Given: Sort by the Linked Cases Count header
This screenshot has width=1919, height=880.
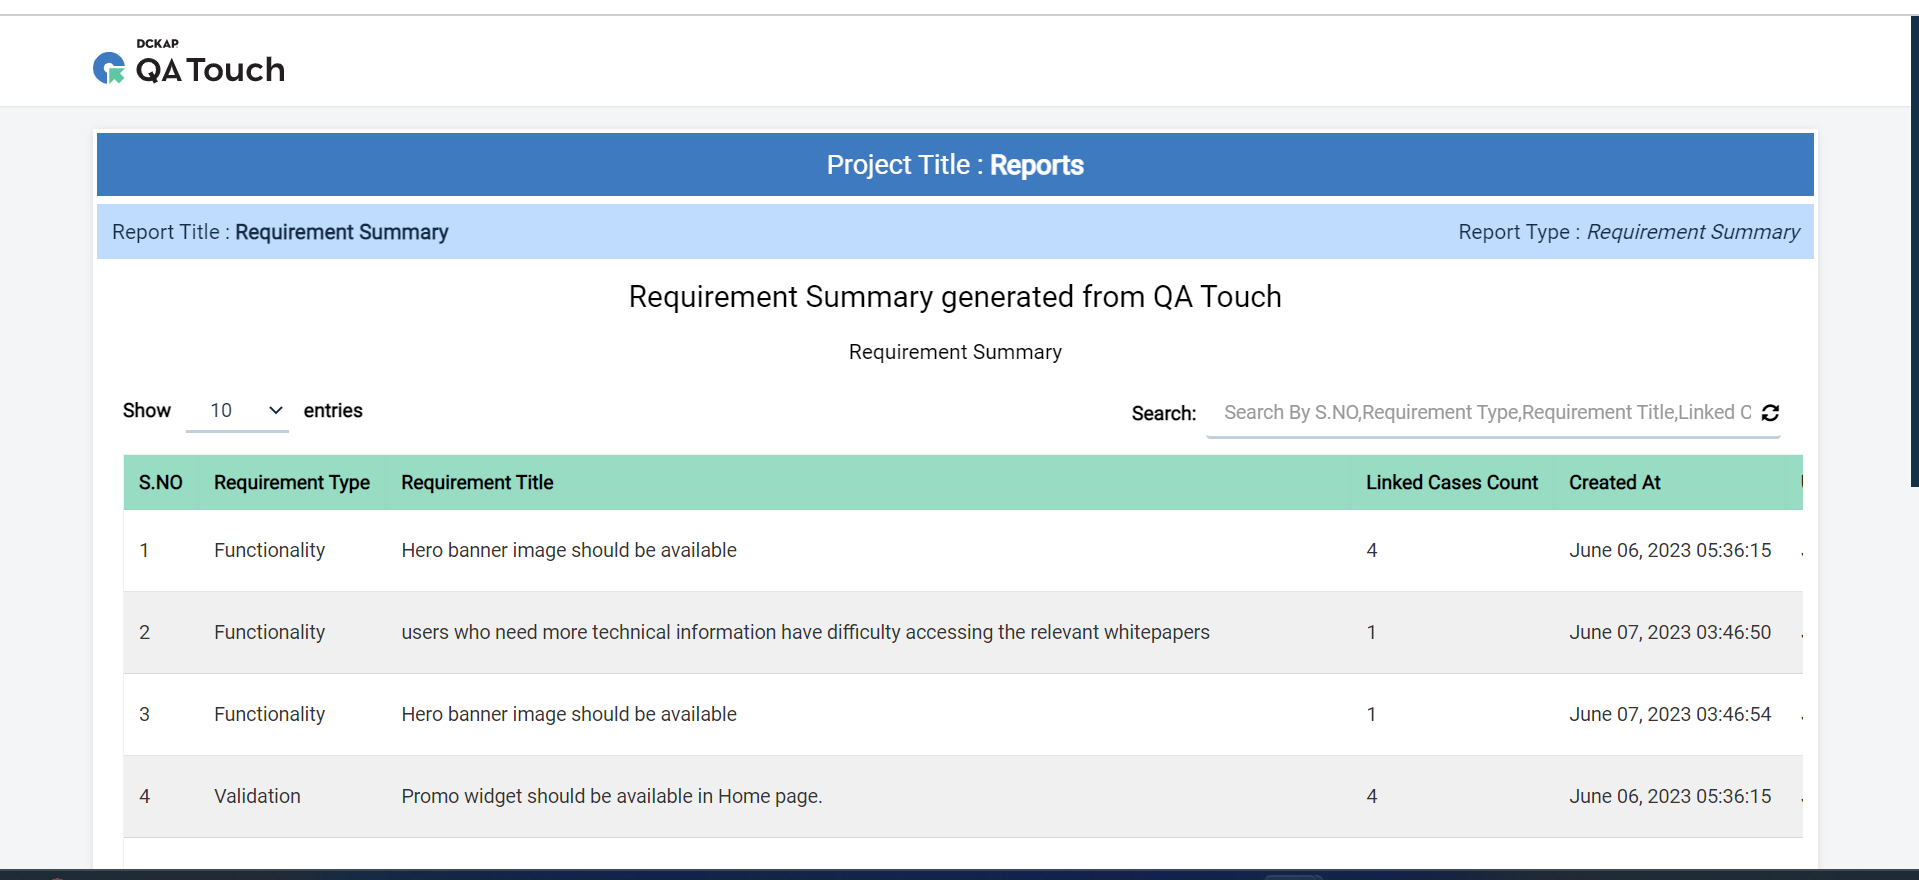Looking at the screenshot, I should click(1451, 482).
